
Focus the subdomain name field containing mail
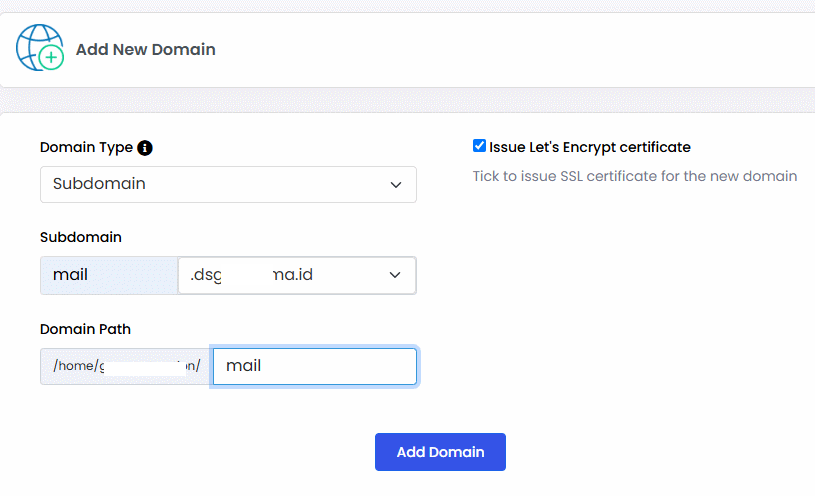tap(109, 275)
